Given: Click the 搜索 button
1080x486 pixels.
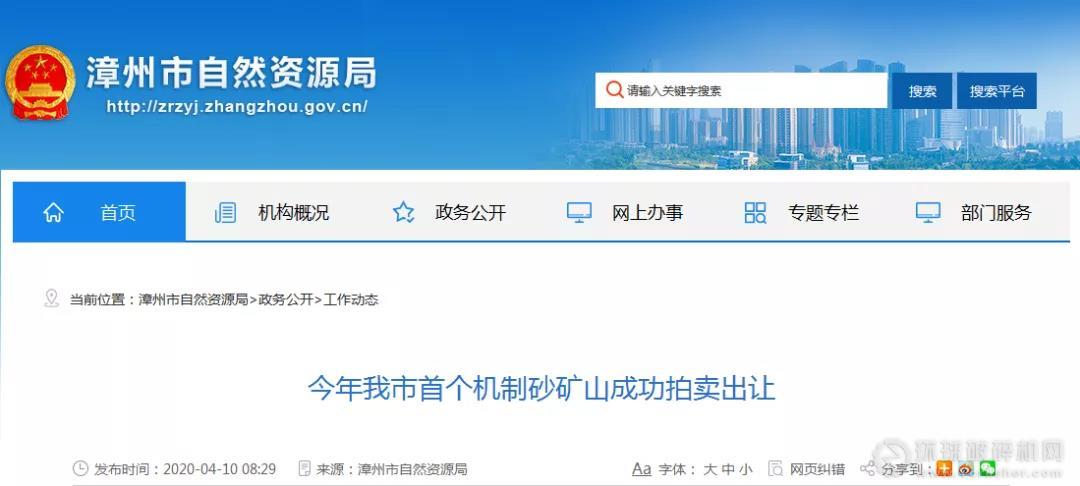Looking at the screenshot, I should click(x=922, y=91).
